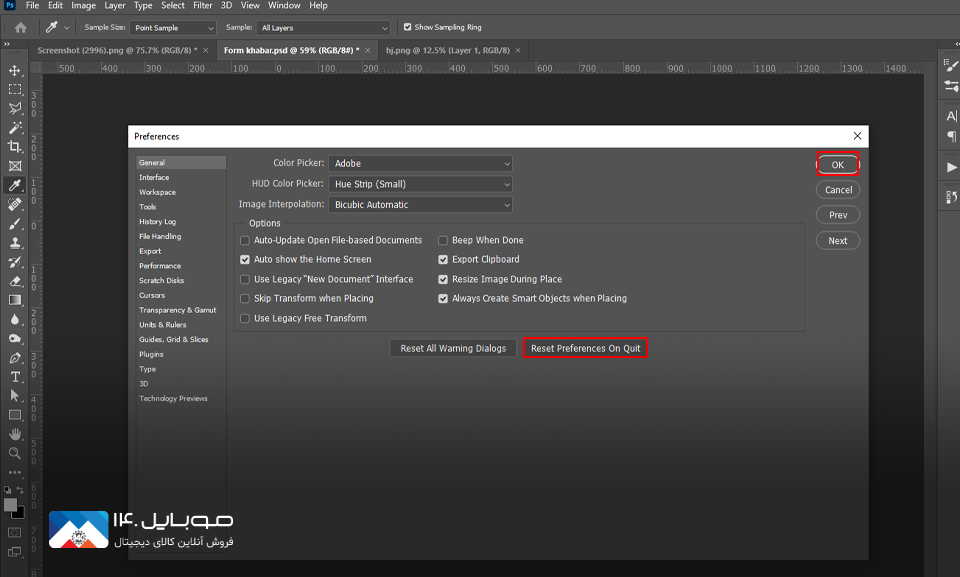This screenshot has height=577, width=960.
Task: Select the Polygonal Lasso tool
Action: 15,108
